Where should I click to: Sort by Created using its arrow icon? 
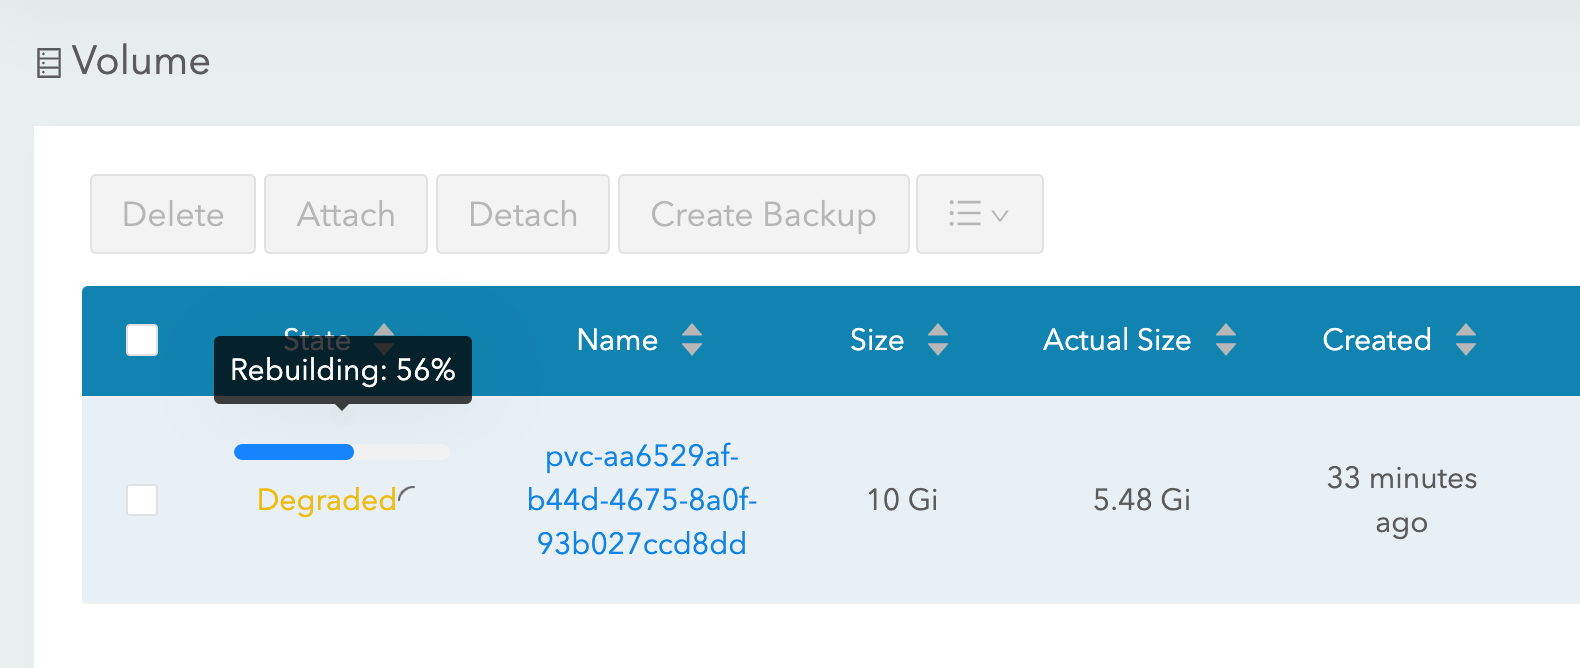1466,340
